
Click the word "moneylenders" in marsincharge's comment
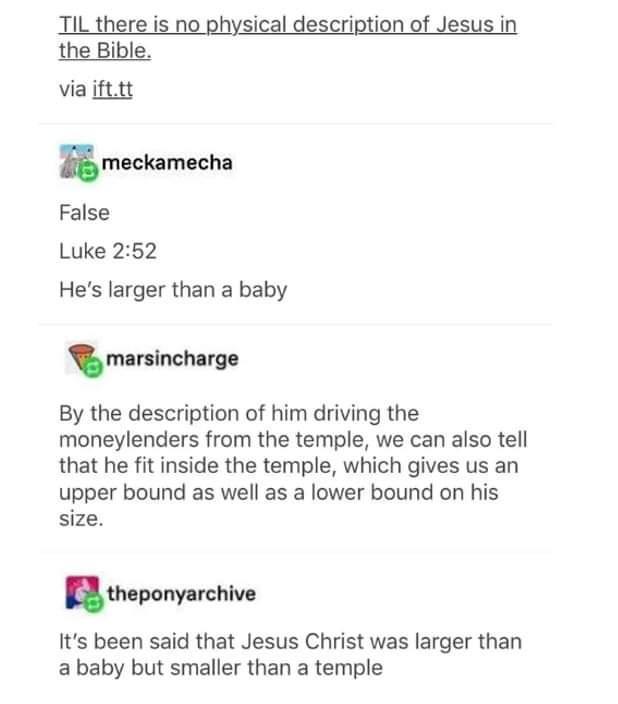(x=129, y=440)
